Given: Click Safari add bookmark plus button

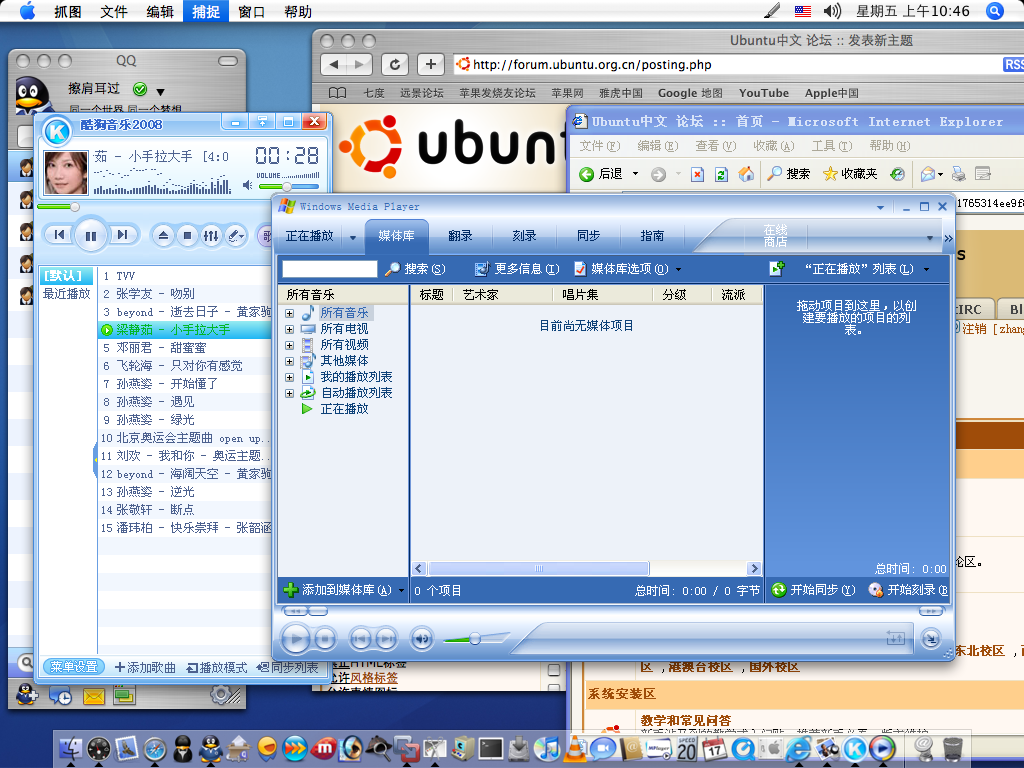Looking at the screenshot, I should click(x=430, y=64).
